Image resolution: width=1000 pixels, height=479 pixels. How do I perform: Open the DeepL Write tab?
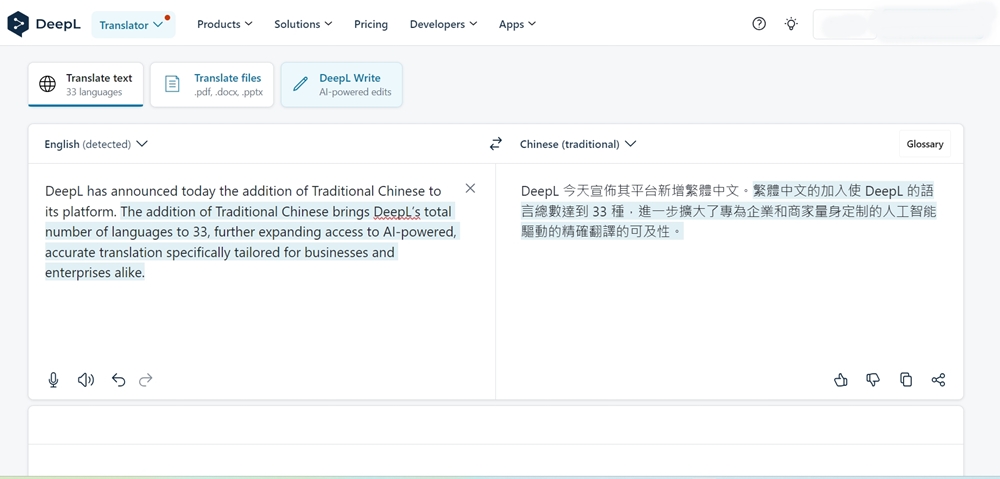pyautogui.click(x=342, y=84)
